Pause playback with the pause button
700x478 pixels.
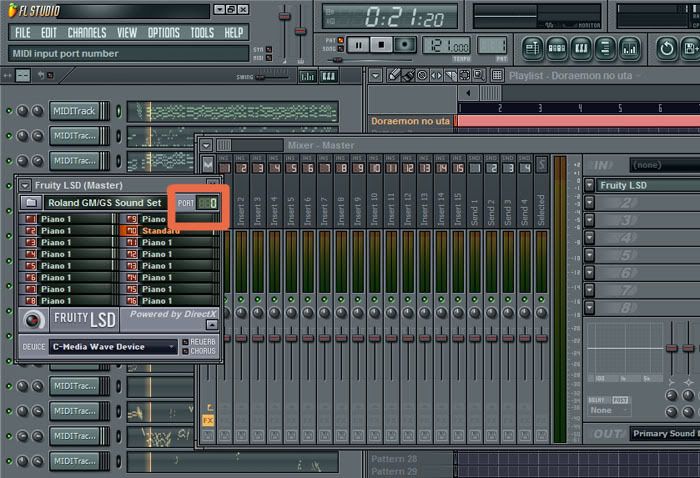pyautogui.click(x=358, y=45)
